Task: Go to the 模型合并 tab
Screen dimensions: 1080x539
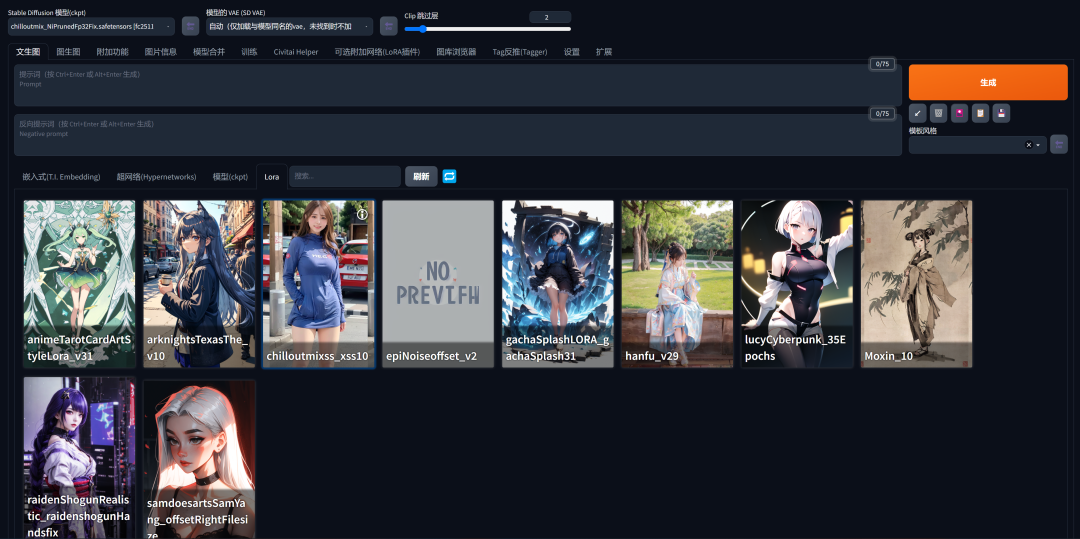Action: pyautogui.click(x=209, y=52)
